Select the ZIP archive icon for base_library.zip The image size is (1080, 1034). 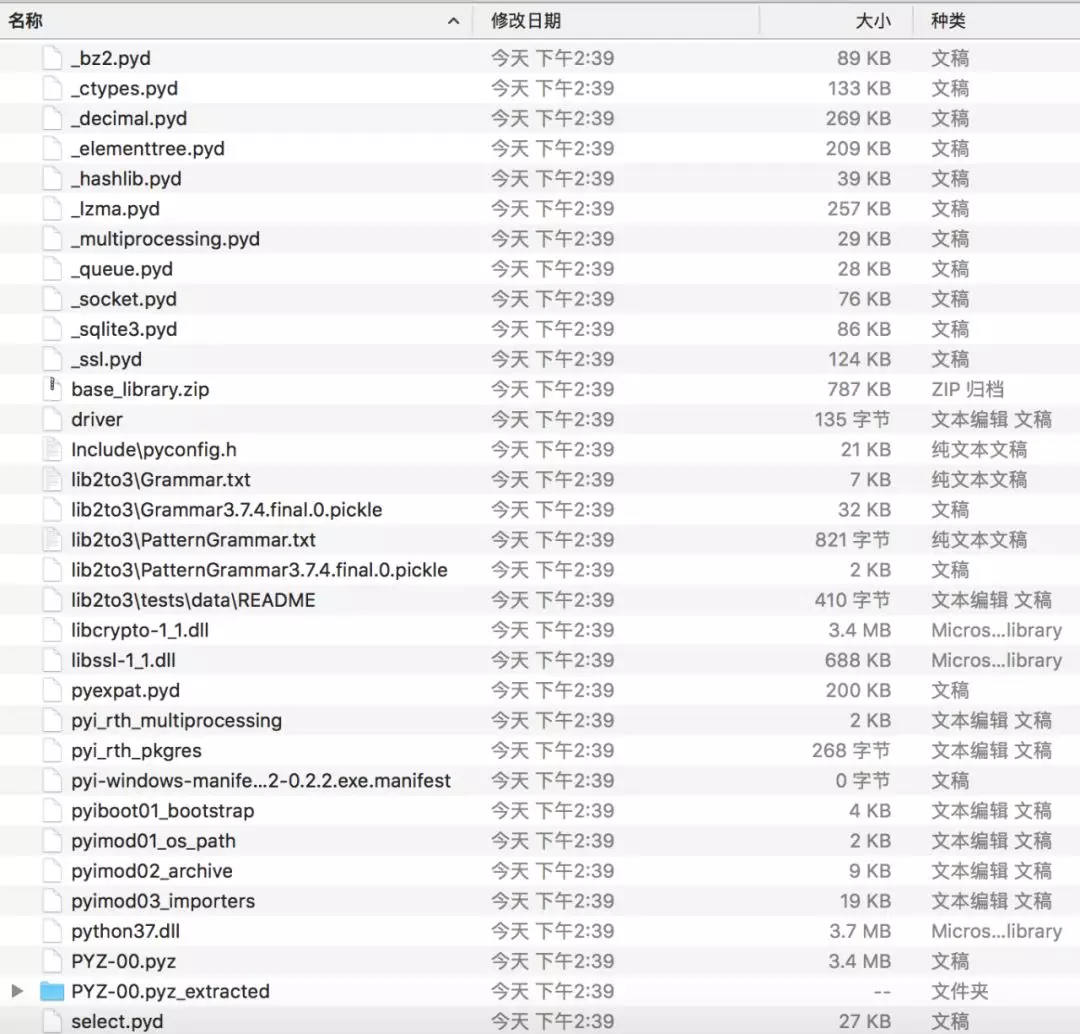(x=50, y=389)
